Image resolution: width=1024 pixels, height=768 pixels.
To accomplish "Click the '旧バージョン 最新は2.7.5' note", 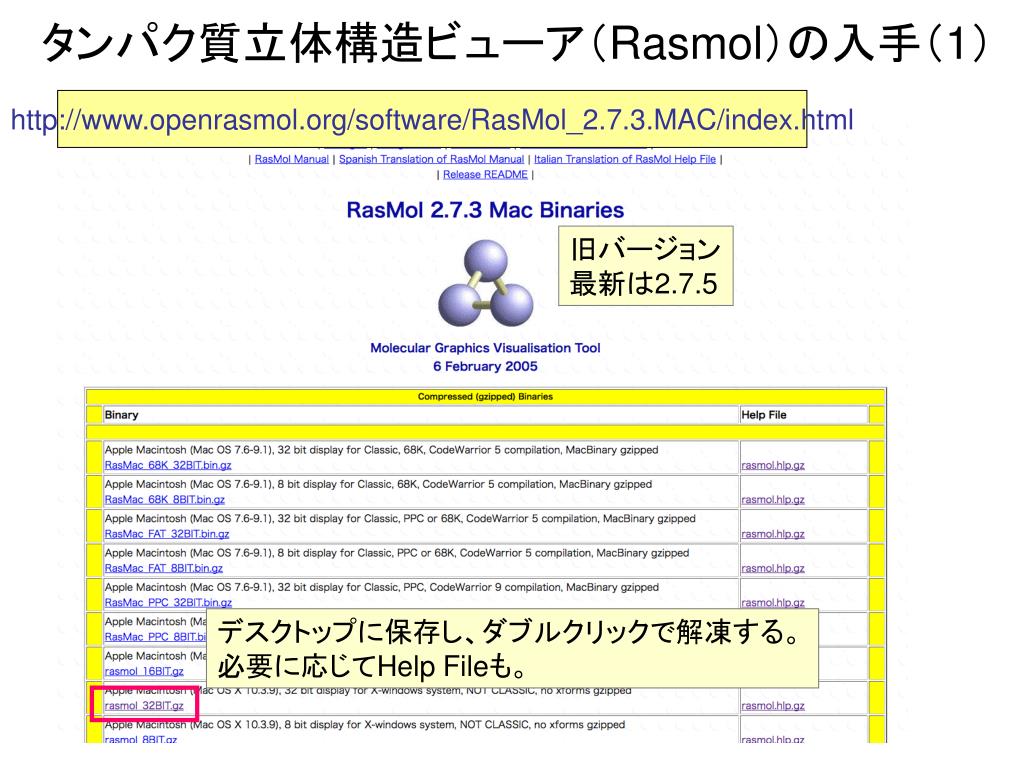I will tap(645, 266).
